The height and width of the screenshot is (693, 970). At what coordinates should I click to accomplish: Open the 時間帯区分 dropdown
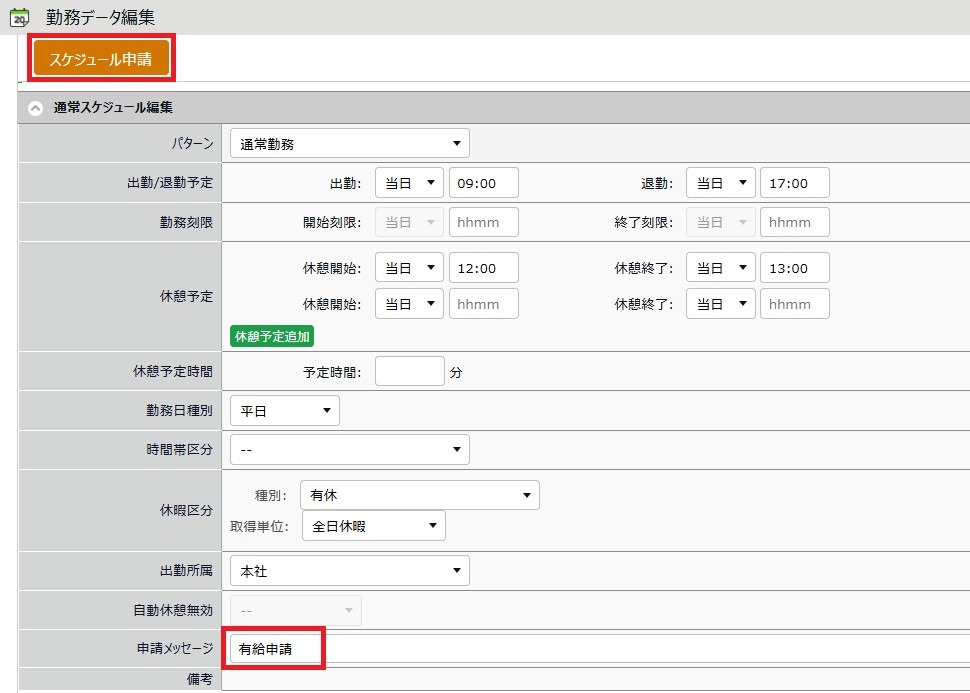(349, 450)
